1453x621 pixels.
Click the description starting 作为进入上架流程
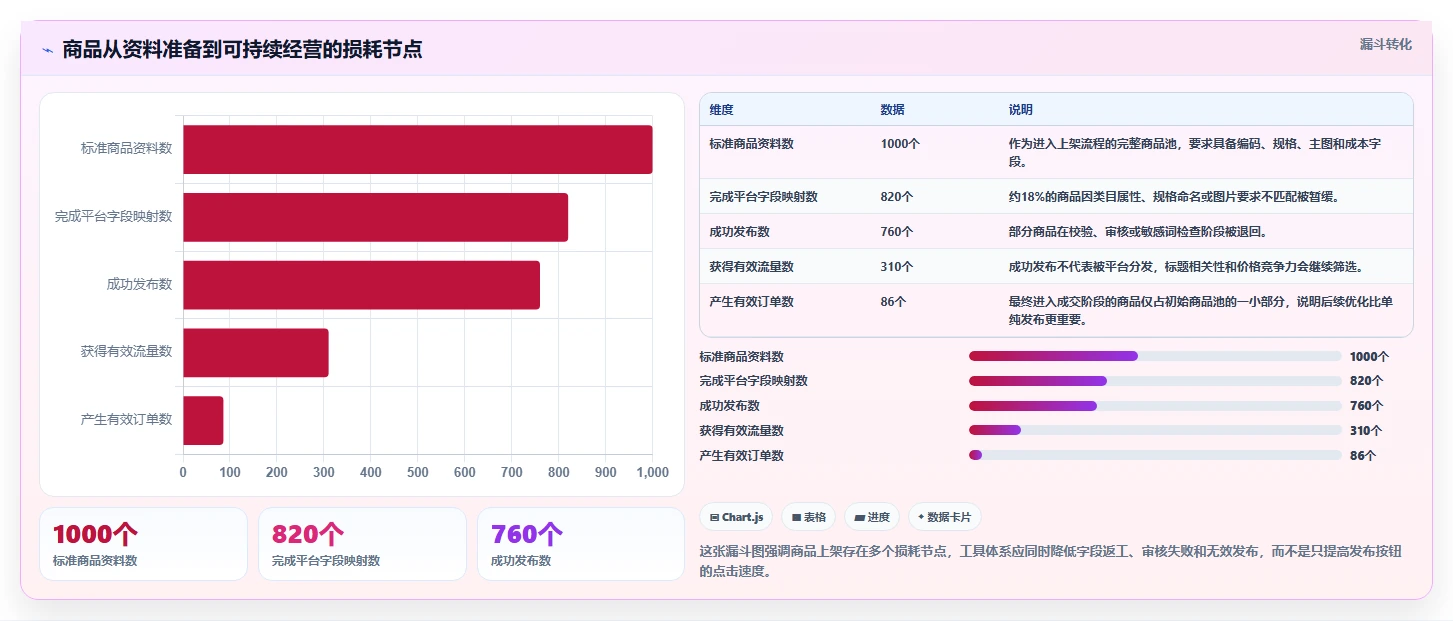point(1195,153)
